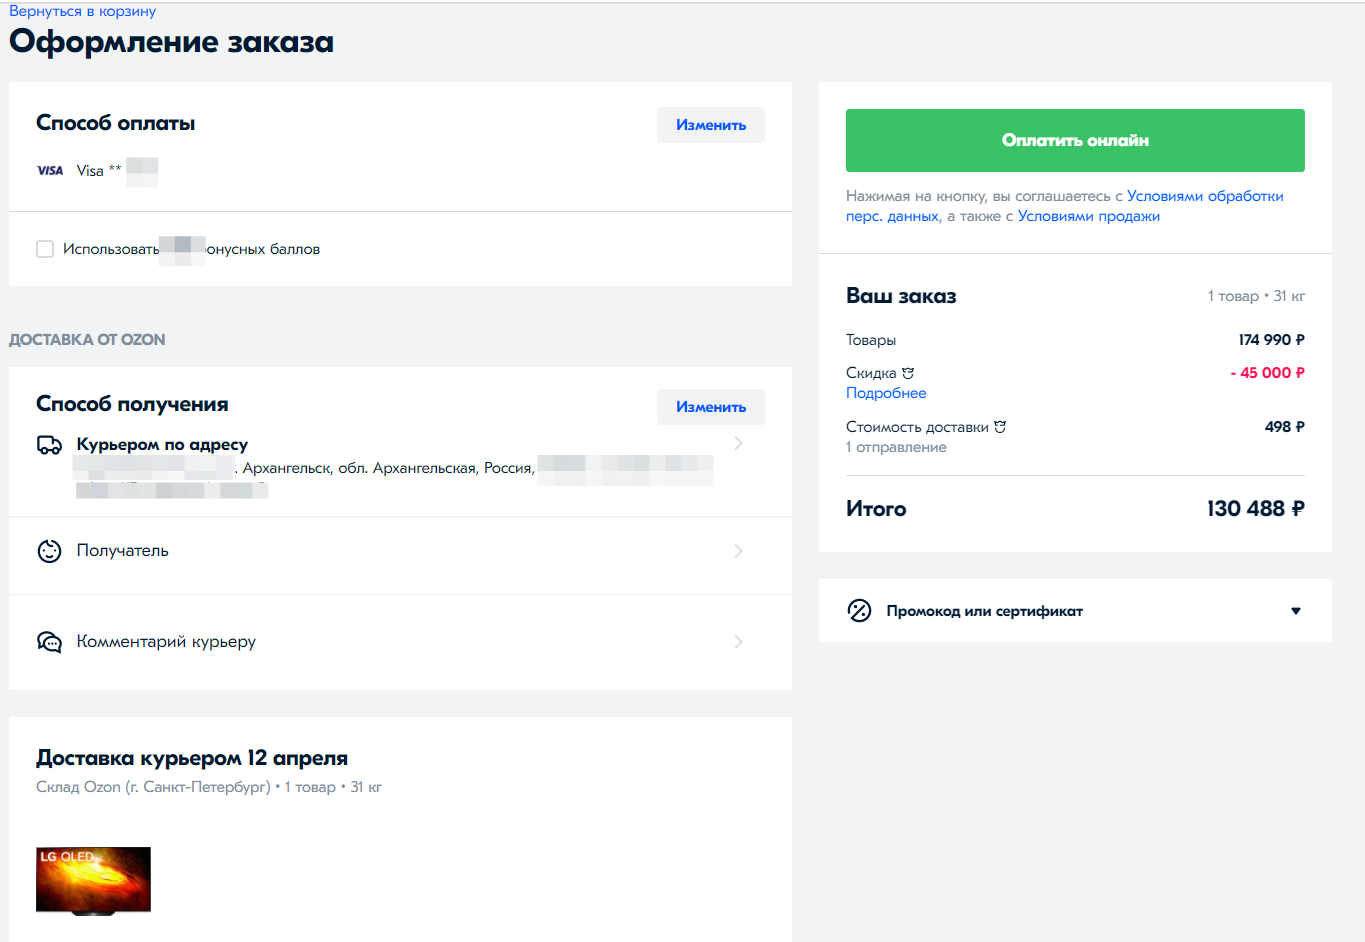Image resolution: width=1365 pixels, height=942 pixels.
Task: Open the Условиями обработки перс. данных link
Action: (x=1204, y=196)
